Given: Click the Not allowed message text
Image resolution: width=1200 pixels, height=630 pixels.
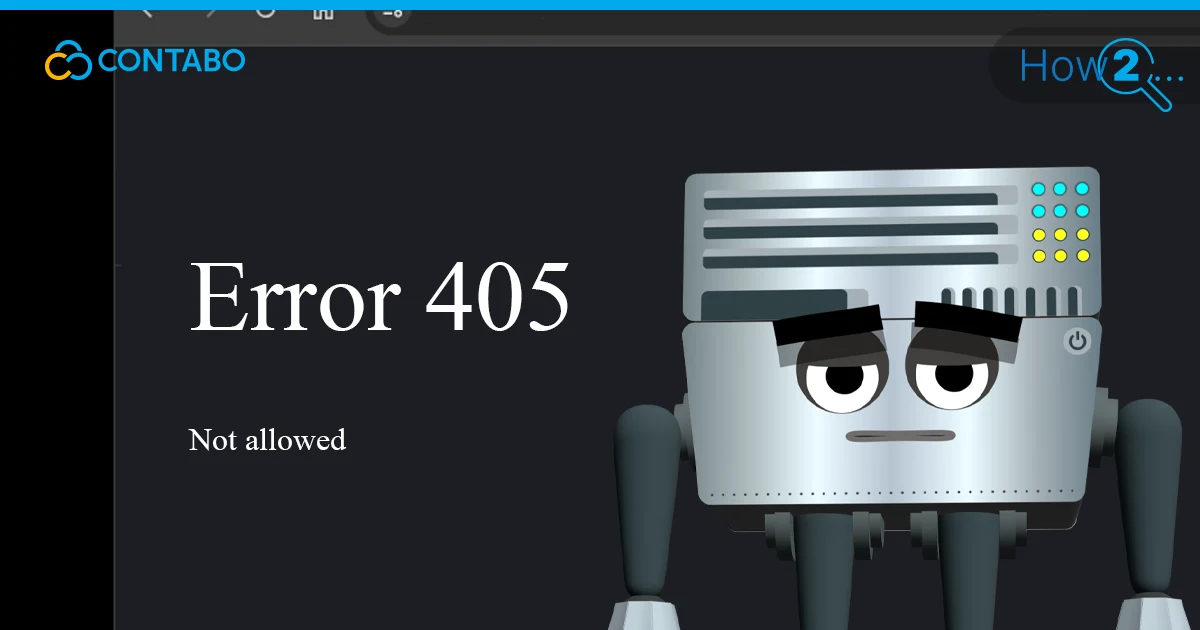Looking at the screenshot, I should pyautogui.click(x=266, y=439).
